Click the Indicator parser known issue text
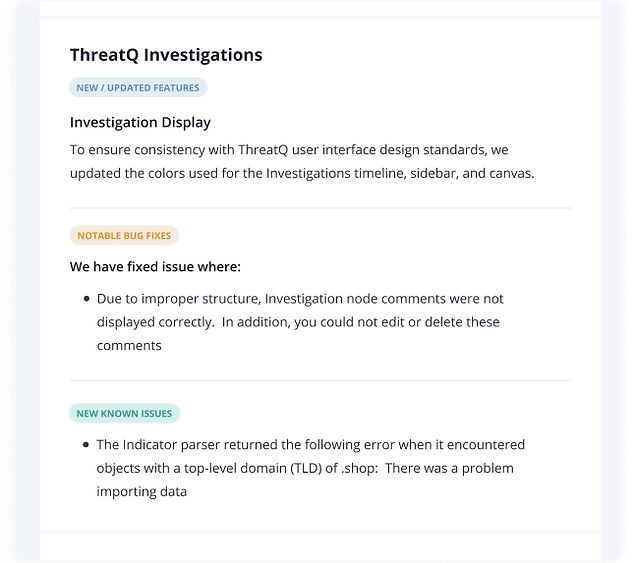The height and width of the screenshot is (563, 636). 311,468
